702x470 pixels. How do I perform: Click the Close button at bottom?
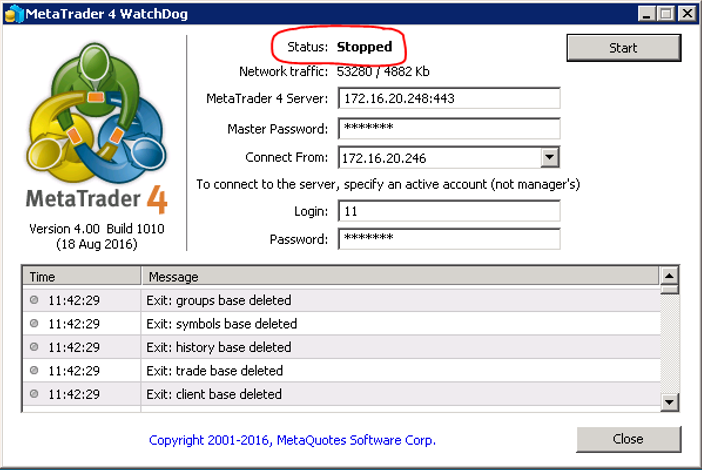point(628,439)
